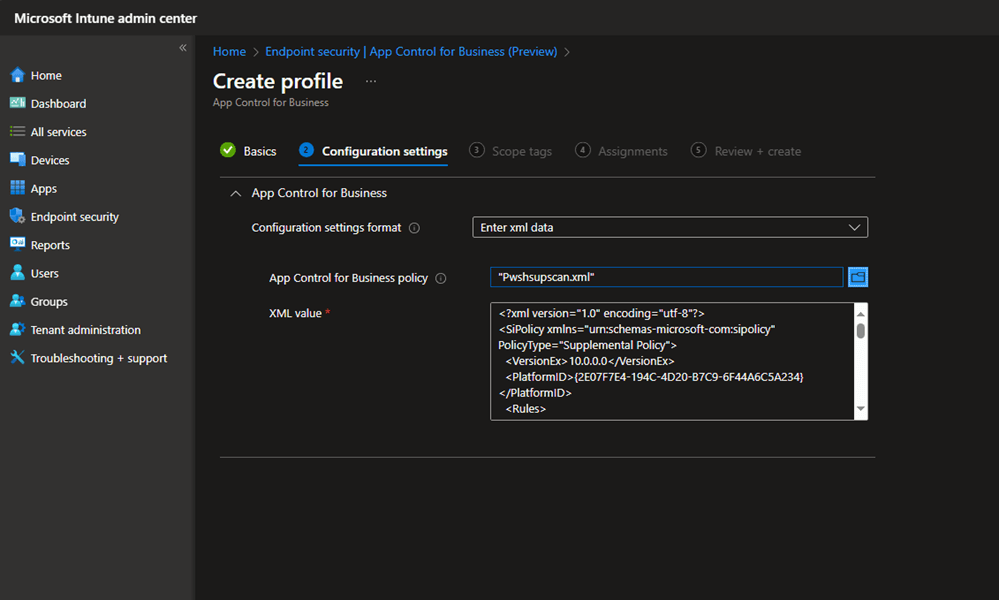The height and width of the screenshot is (600, 999).
Task: Open Configuration settings format dropdown
Action: [x=670, y=227]
